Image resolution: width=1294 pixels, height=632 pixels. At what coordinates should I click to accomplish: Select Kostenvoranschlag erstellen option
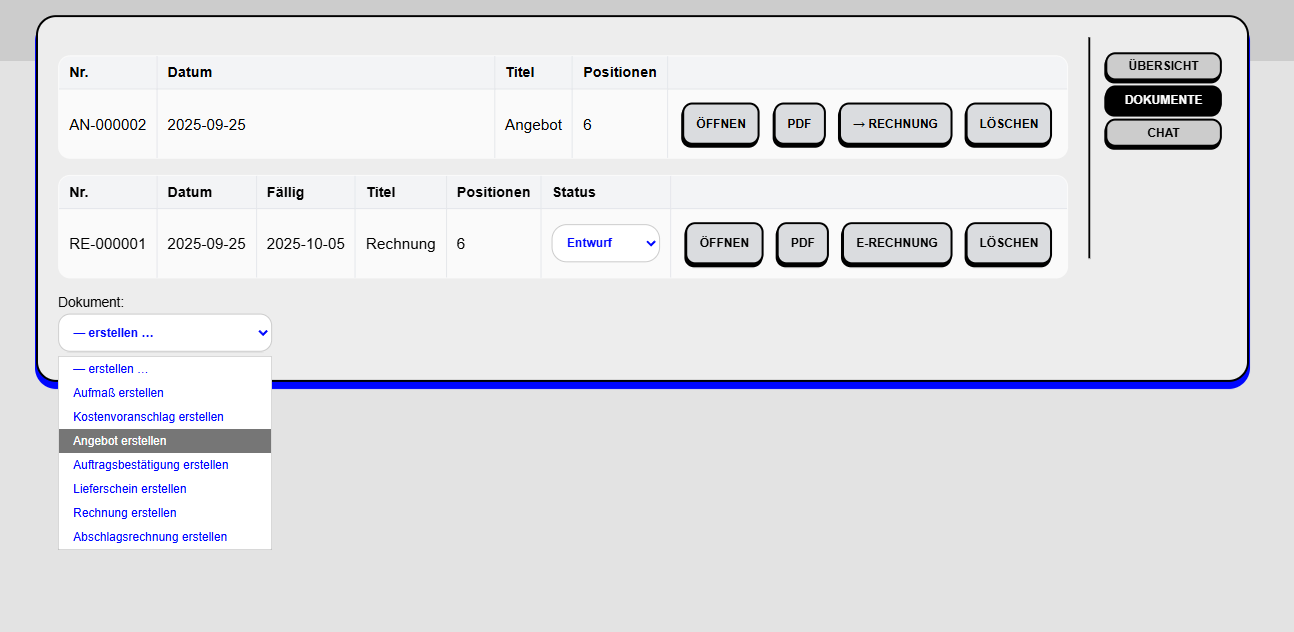click(x=148, y=417)
